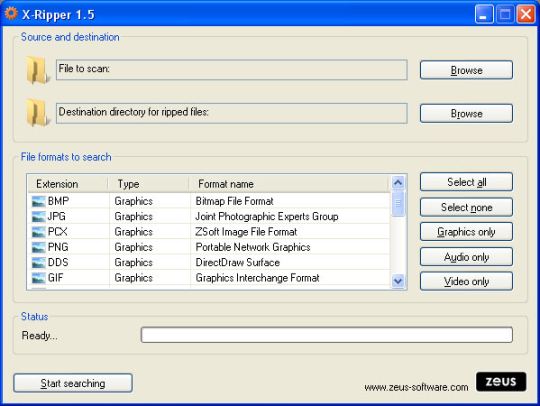Select the BMP extension entry

click(x=58, y=201)
